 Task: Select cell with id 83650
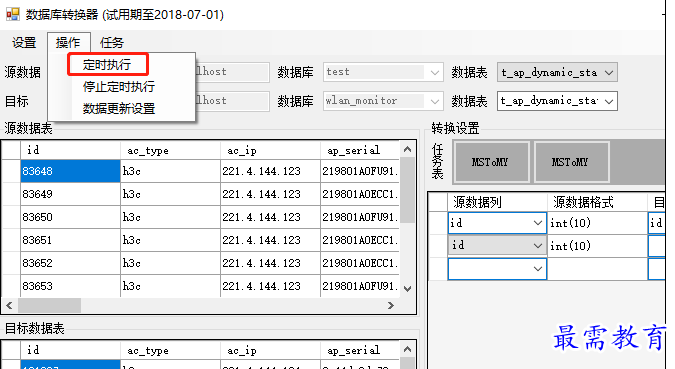tap(70, 217)
